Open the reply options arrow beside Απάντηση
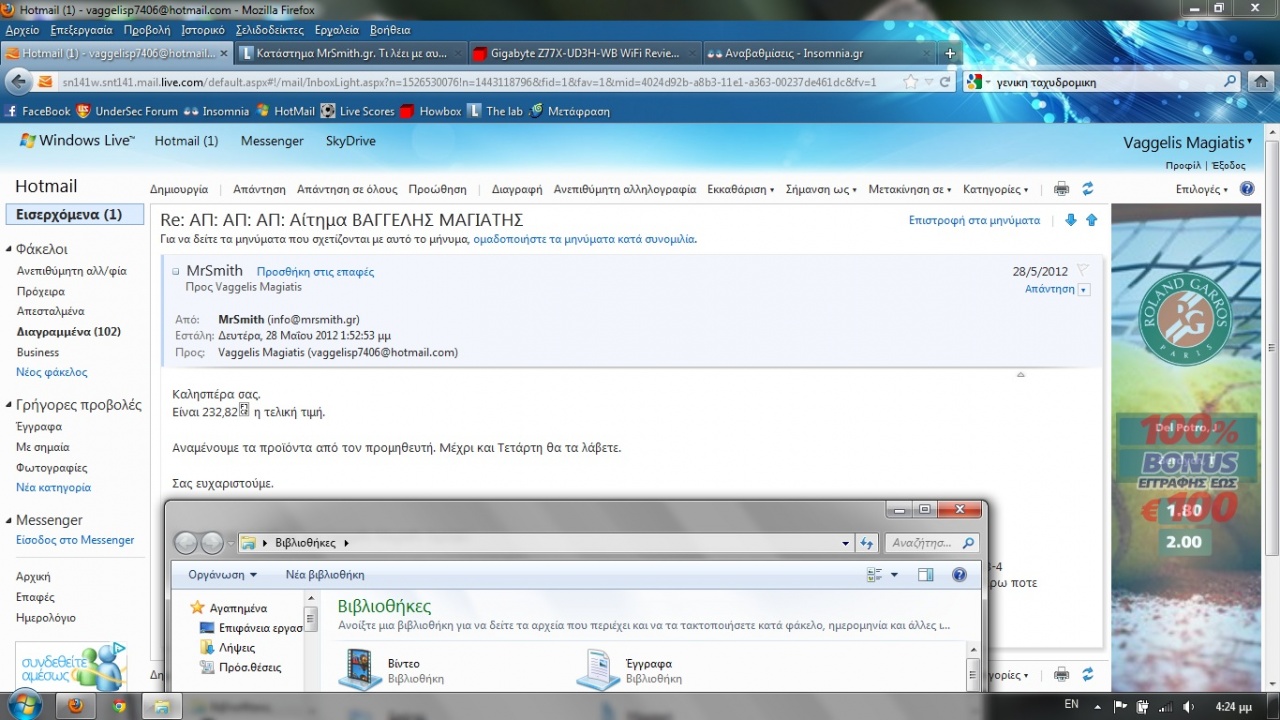 point(1084,290)
